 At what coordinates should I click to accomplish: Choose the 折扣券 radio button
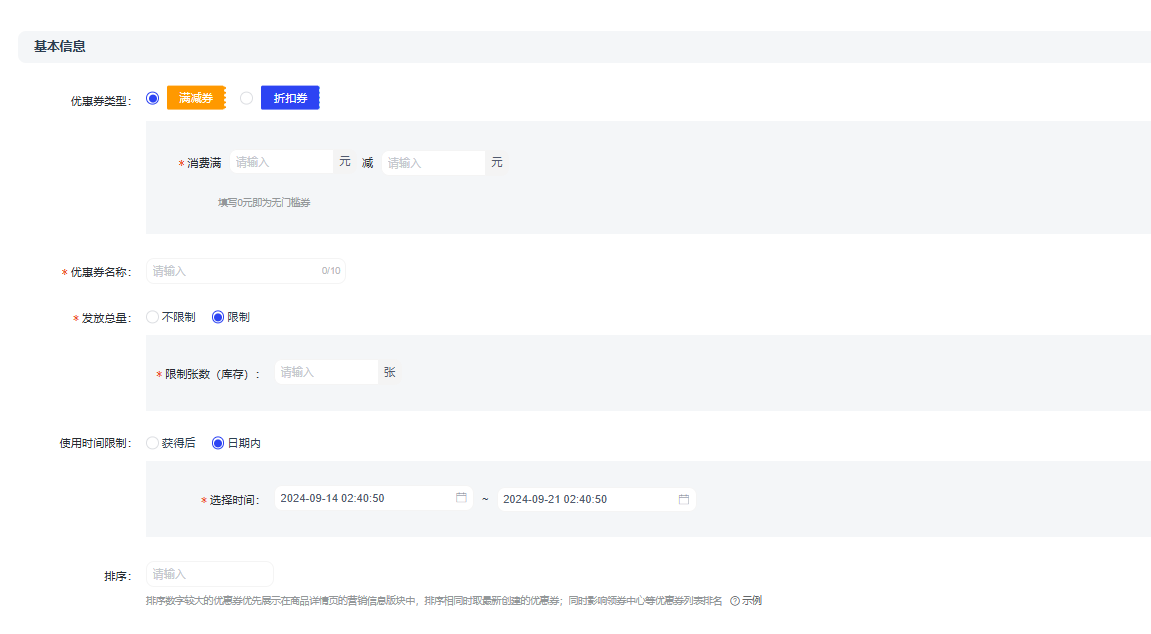(247, 98)
